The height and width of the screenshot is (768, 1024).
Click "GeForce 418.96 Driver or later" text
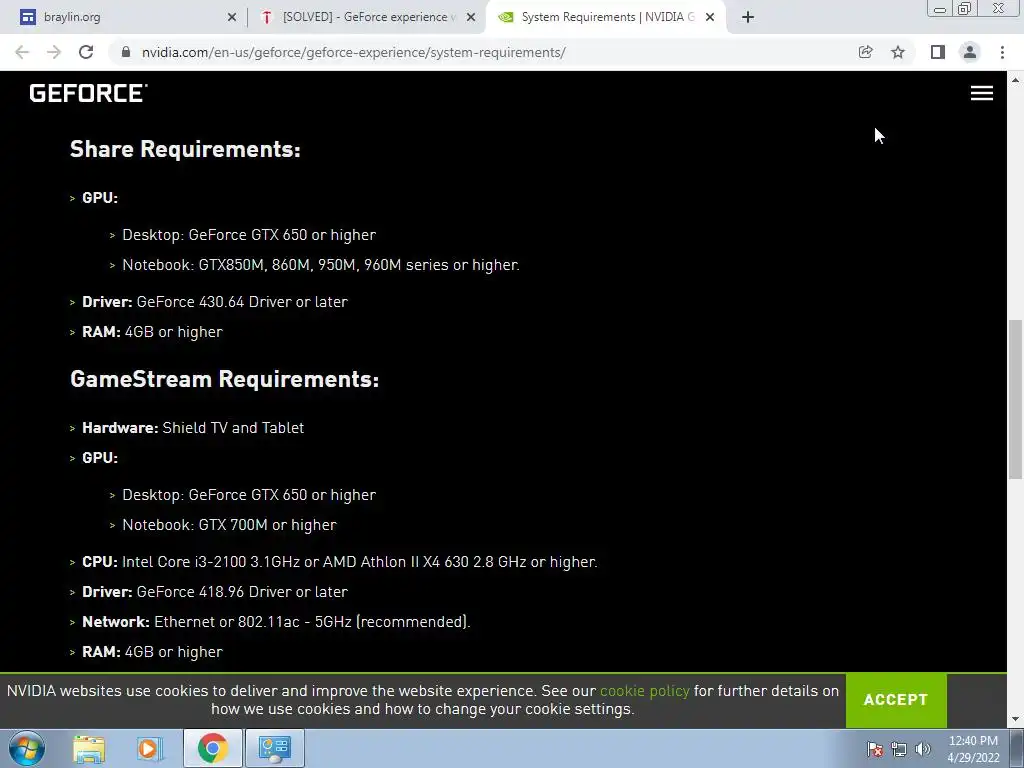[242, 592]
